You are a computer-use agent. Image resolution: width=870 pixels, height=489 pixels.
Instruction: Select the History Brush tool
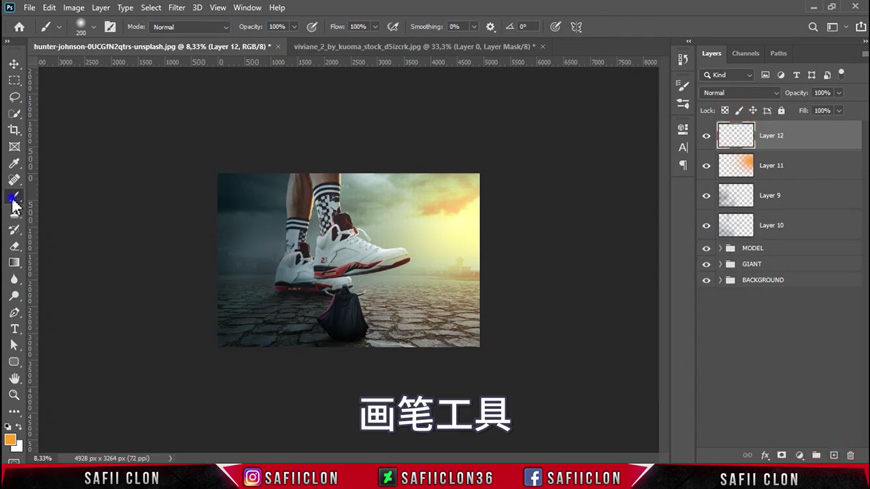pyautogui.click(x=14, y=229)
